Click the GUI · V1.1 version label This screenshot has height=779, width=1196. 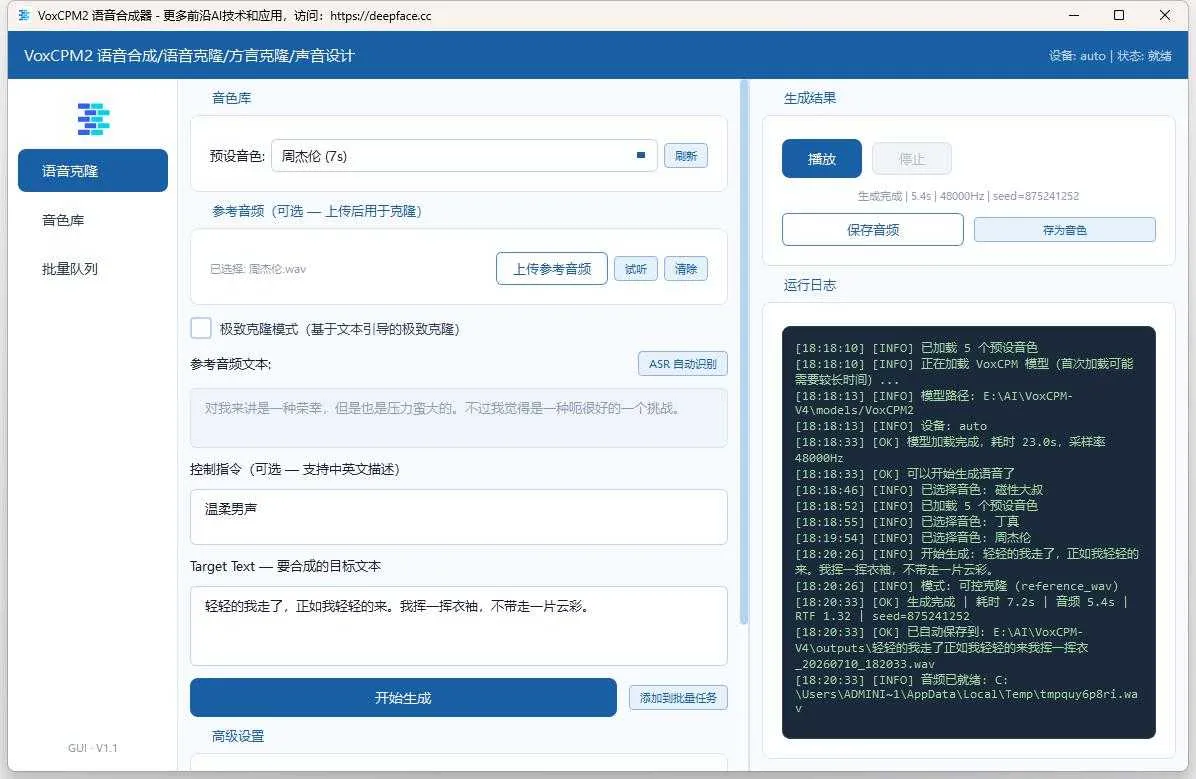92,748
